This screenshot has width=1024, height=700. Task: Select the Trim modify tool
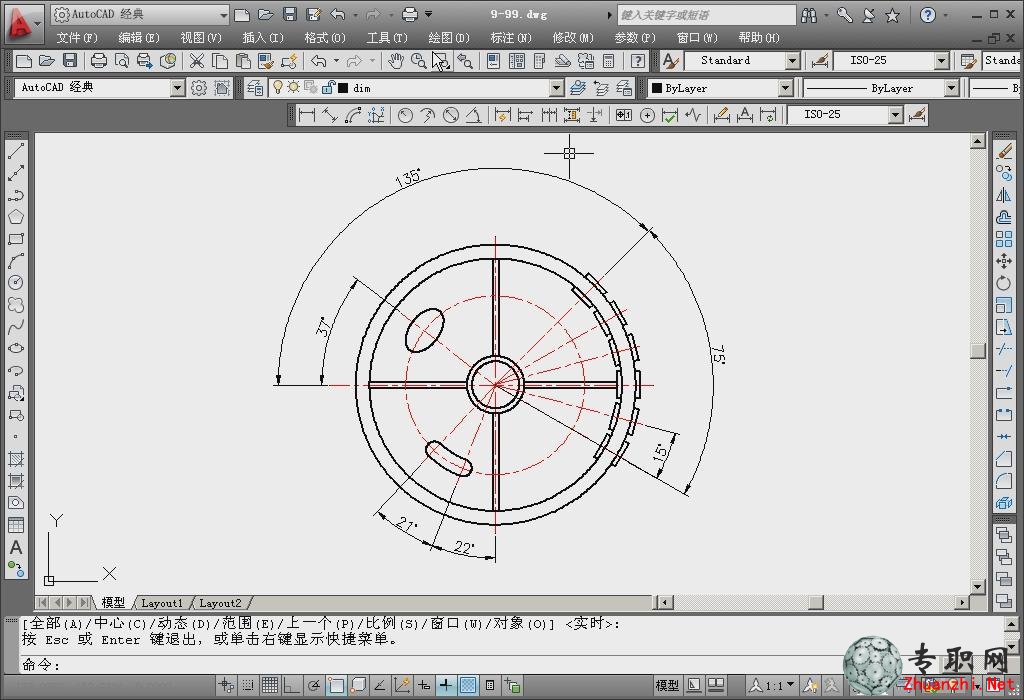coord(1004,349)
